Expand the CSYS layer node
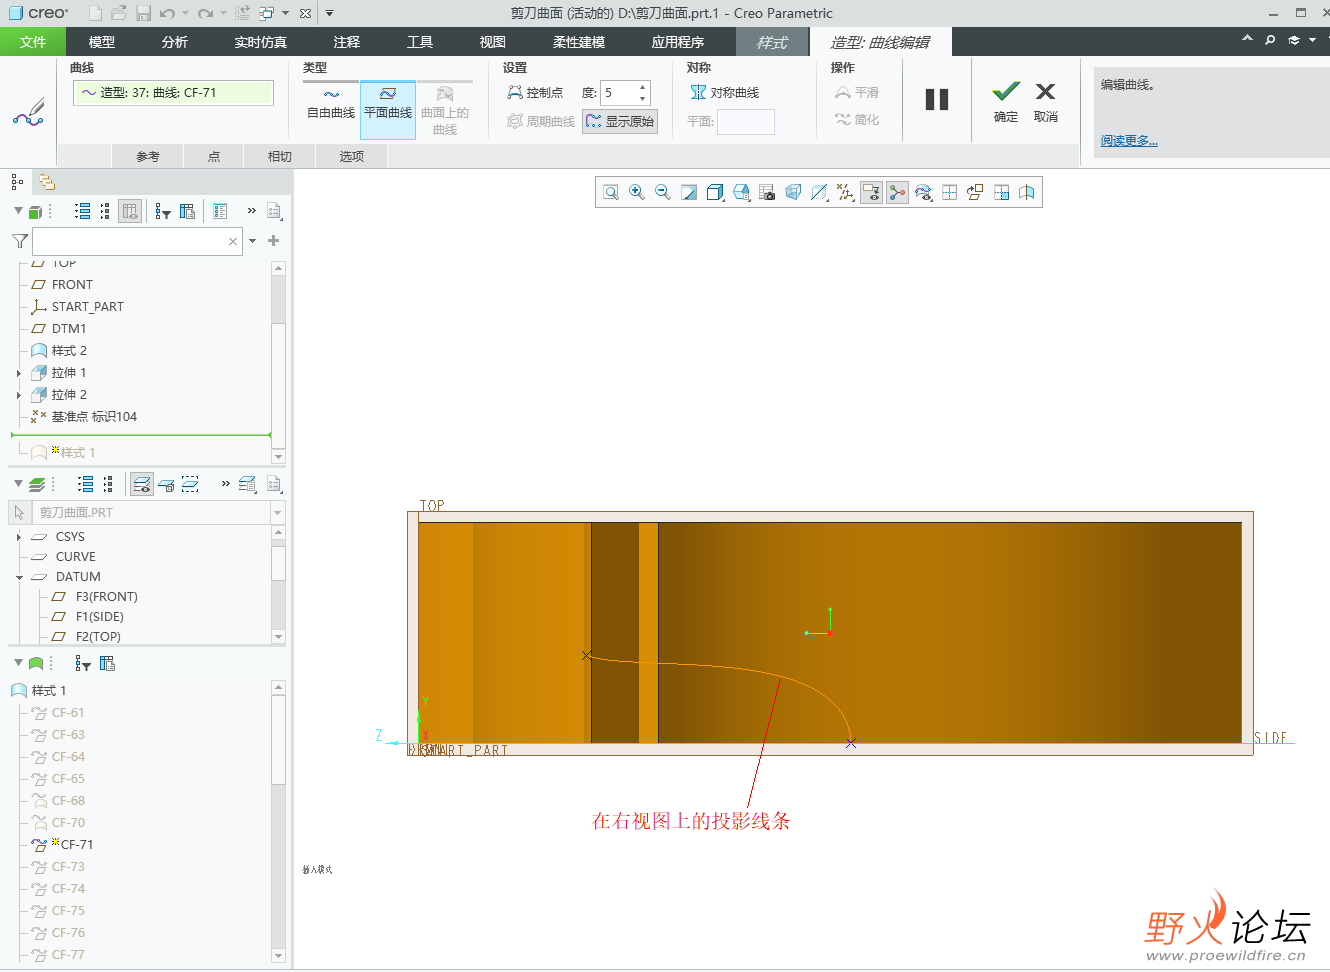 [x=19, y=537]
